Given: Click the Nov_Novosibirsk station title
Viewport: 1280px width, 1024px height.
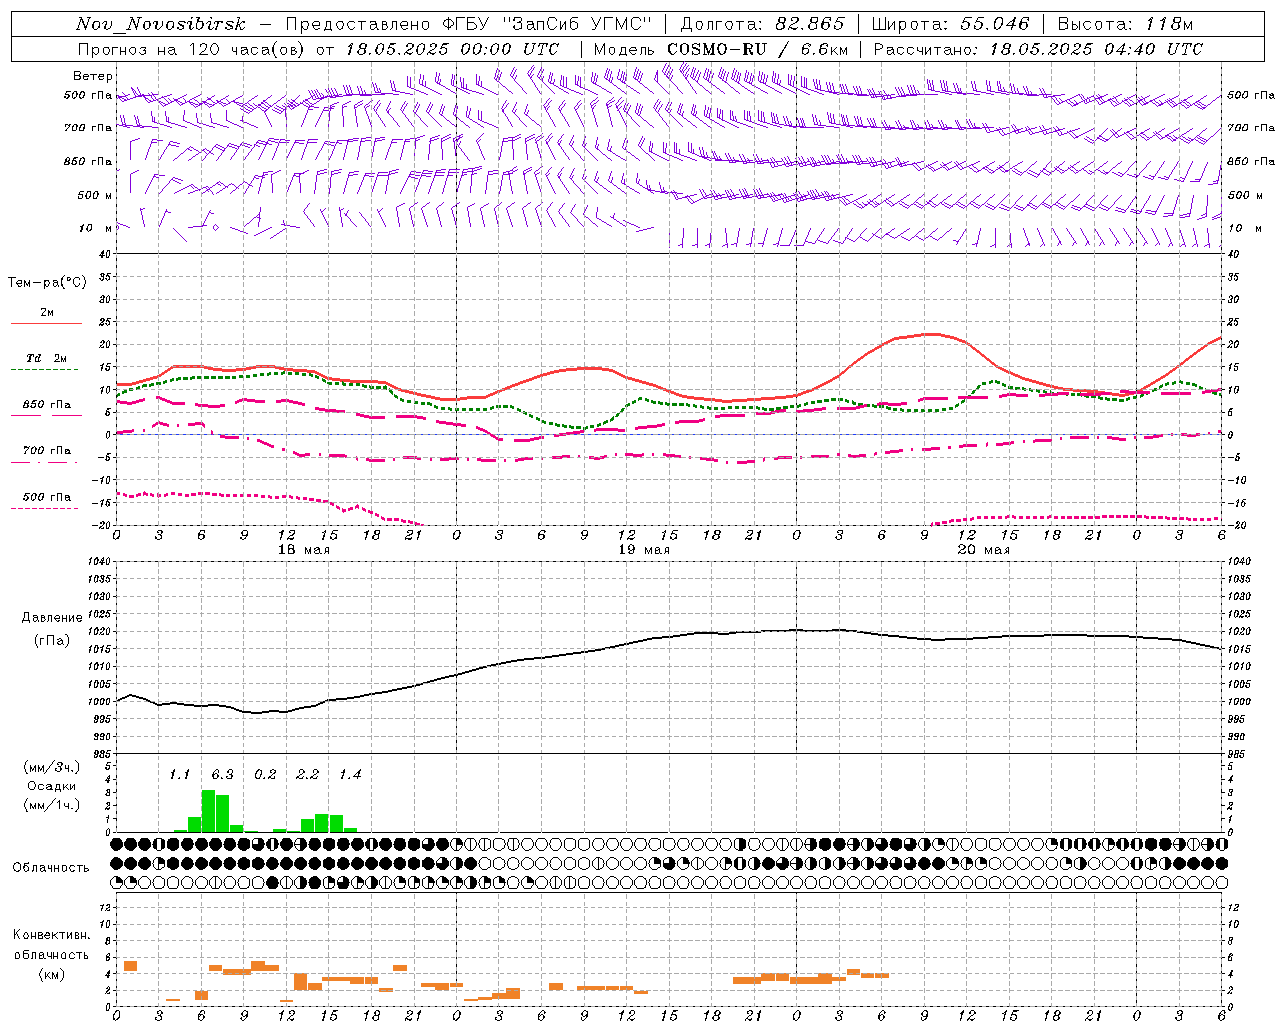Looking at the screenshot, I should click(161, 24).
